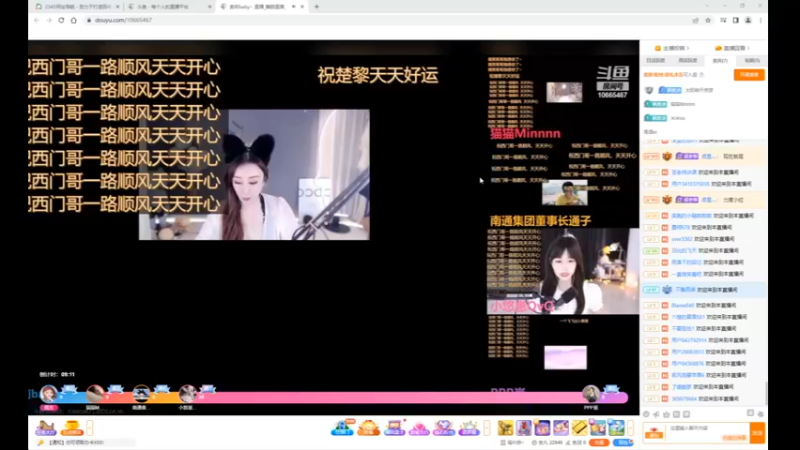Click the orange 开通贵族 button
800x450 pixels.
coord(749,74)
